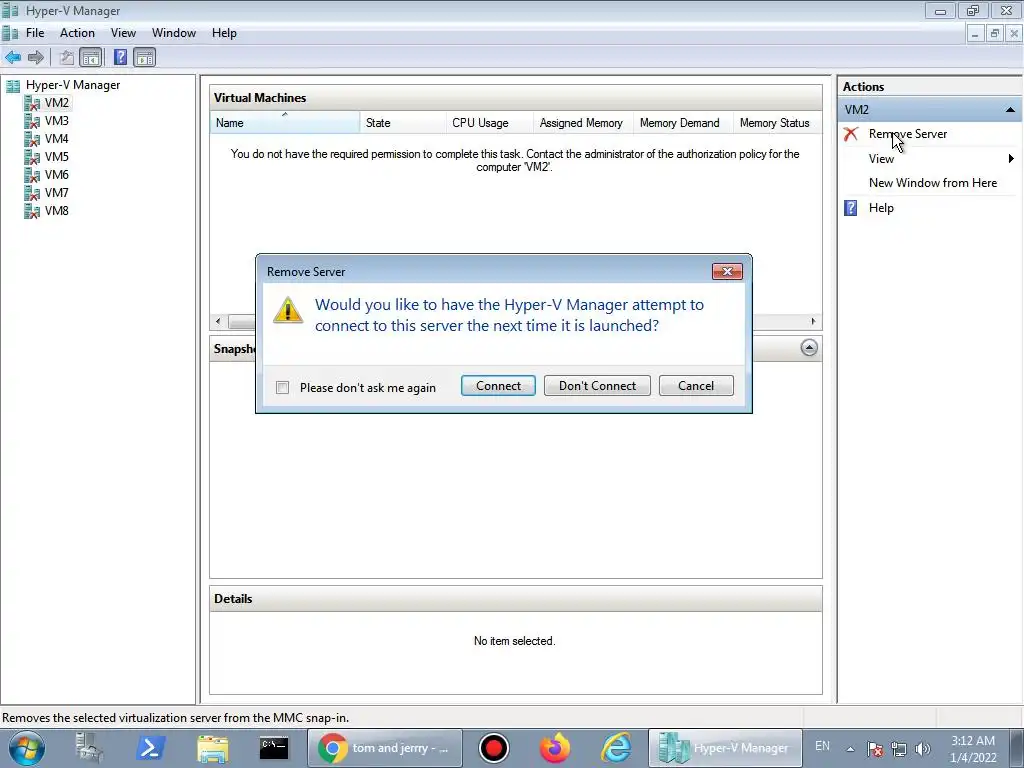1024x768 pixels.
Task: Click the VM2 server icon in tree
Action: click(x=32, y=103)
